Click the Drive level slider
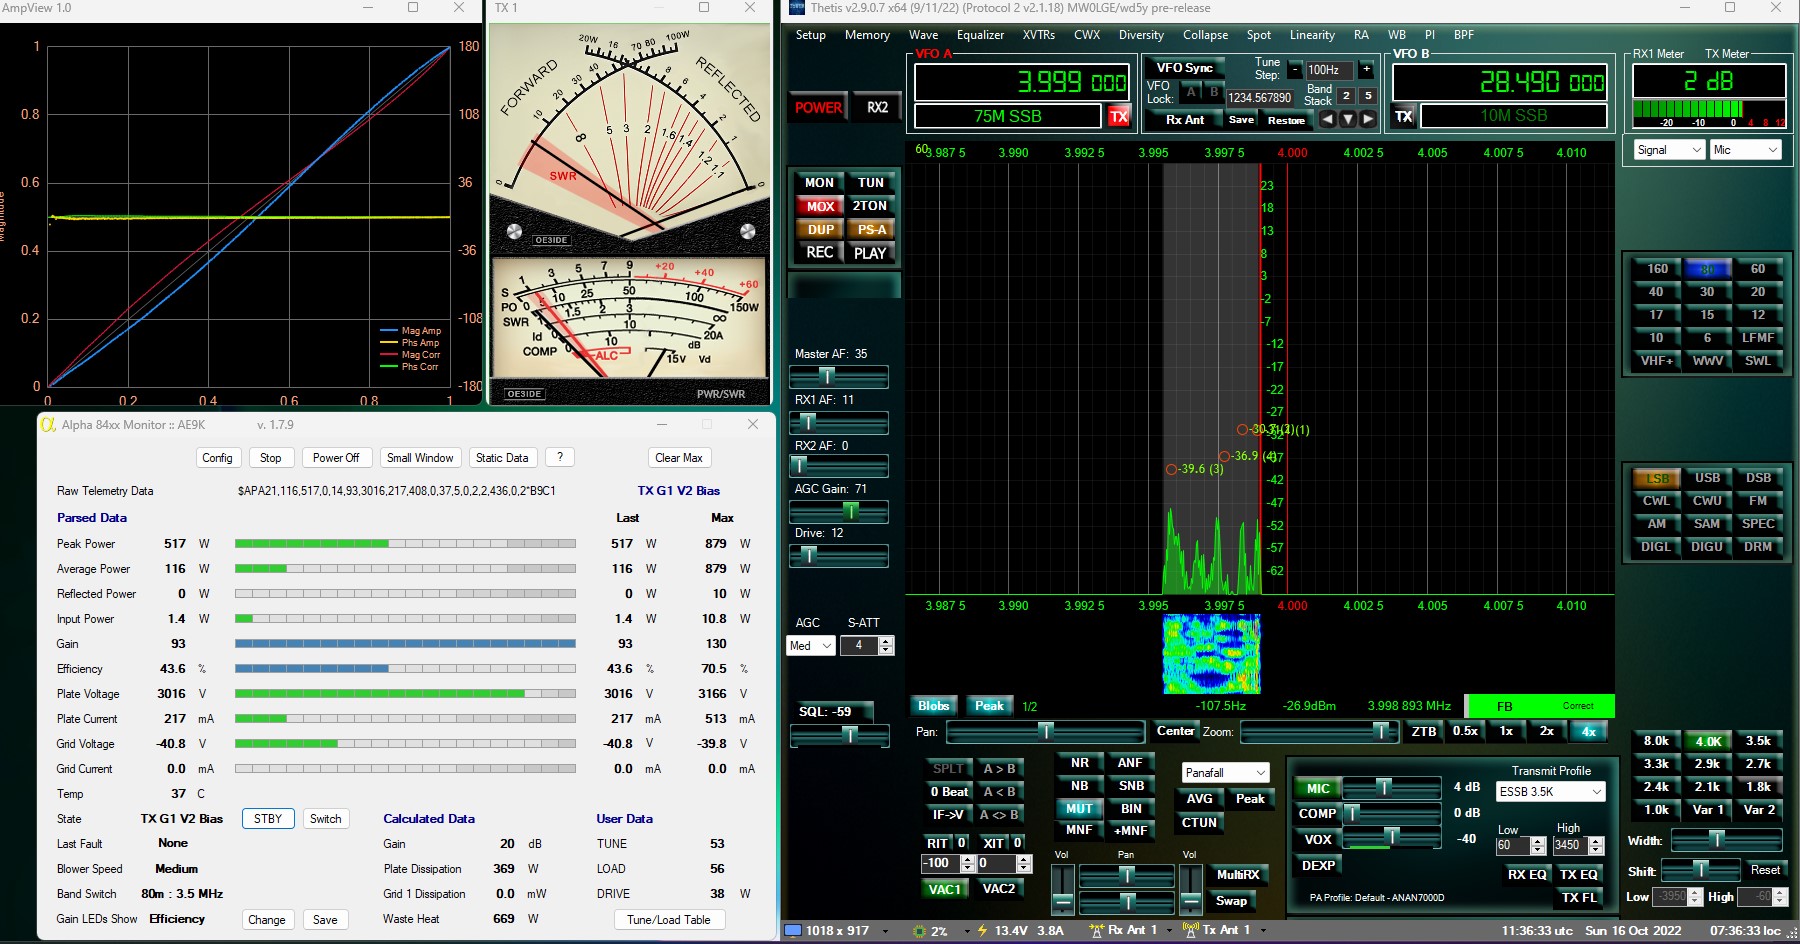Image resolution: width=1800 pixels, height=944 pixels. (x=839, y=555)
